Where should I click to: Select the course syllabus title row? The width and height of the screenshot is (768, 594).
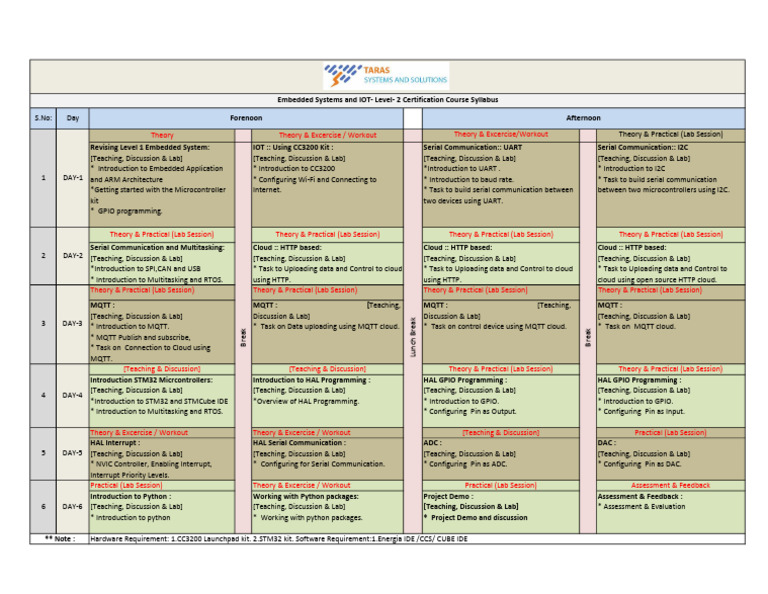[x=387, y=100]
